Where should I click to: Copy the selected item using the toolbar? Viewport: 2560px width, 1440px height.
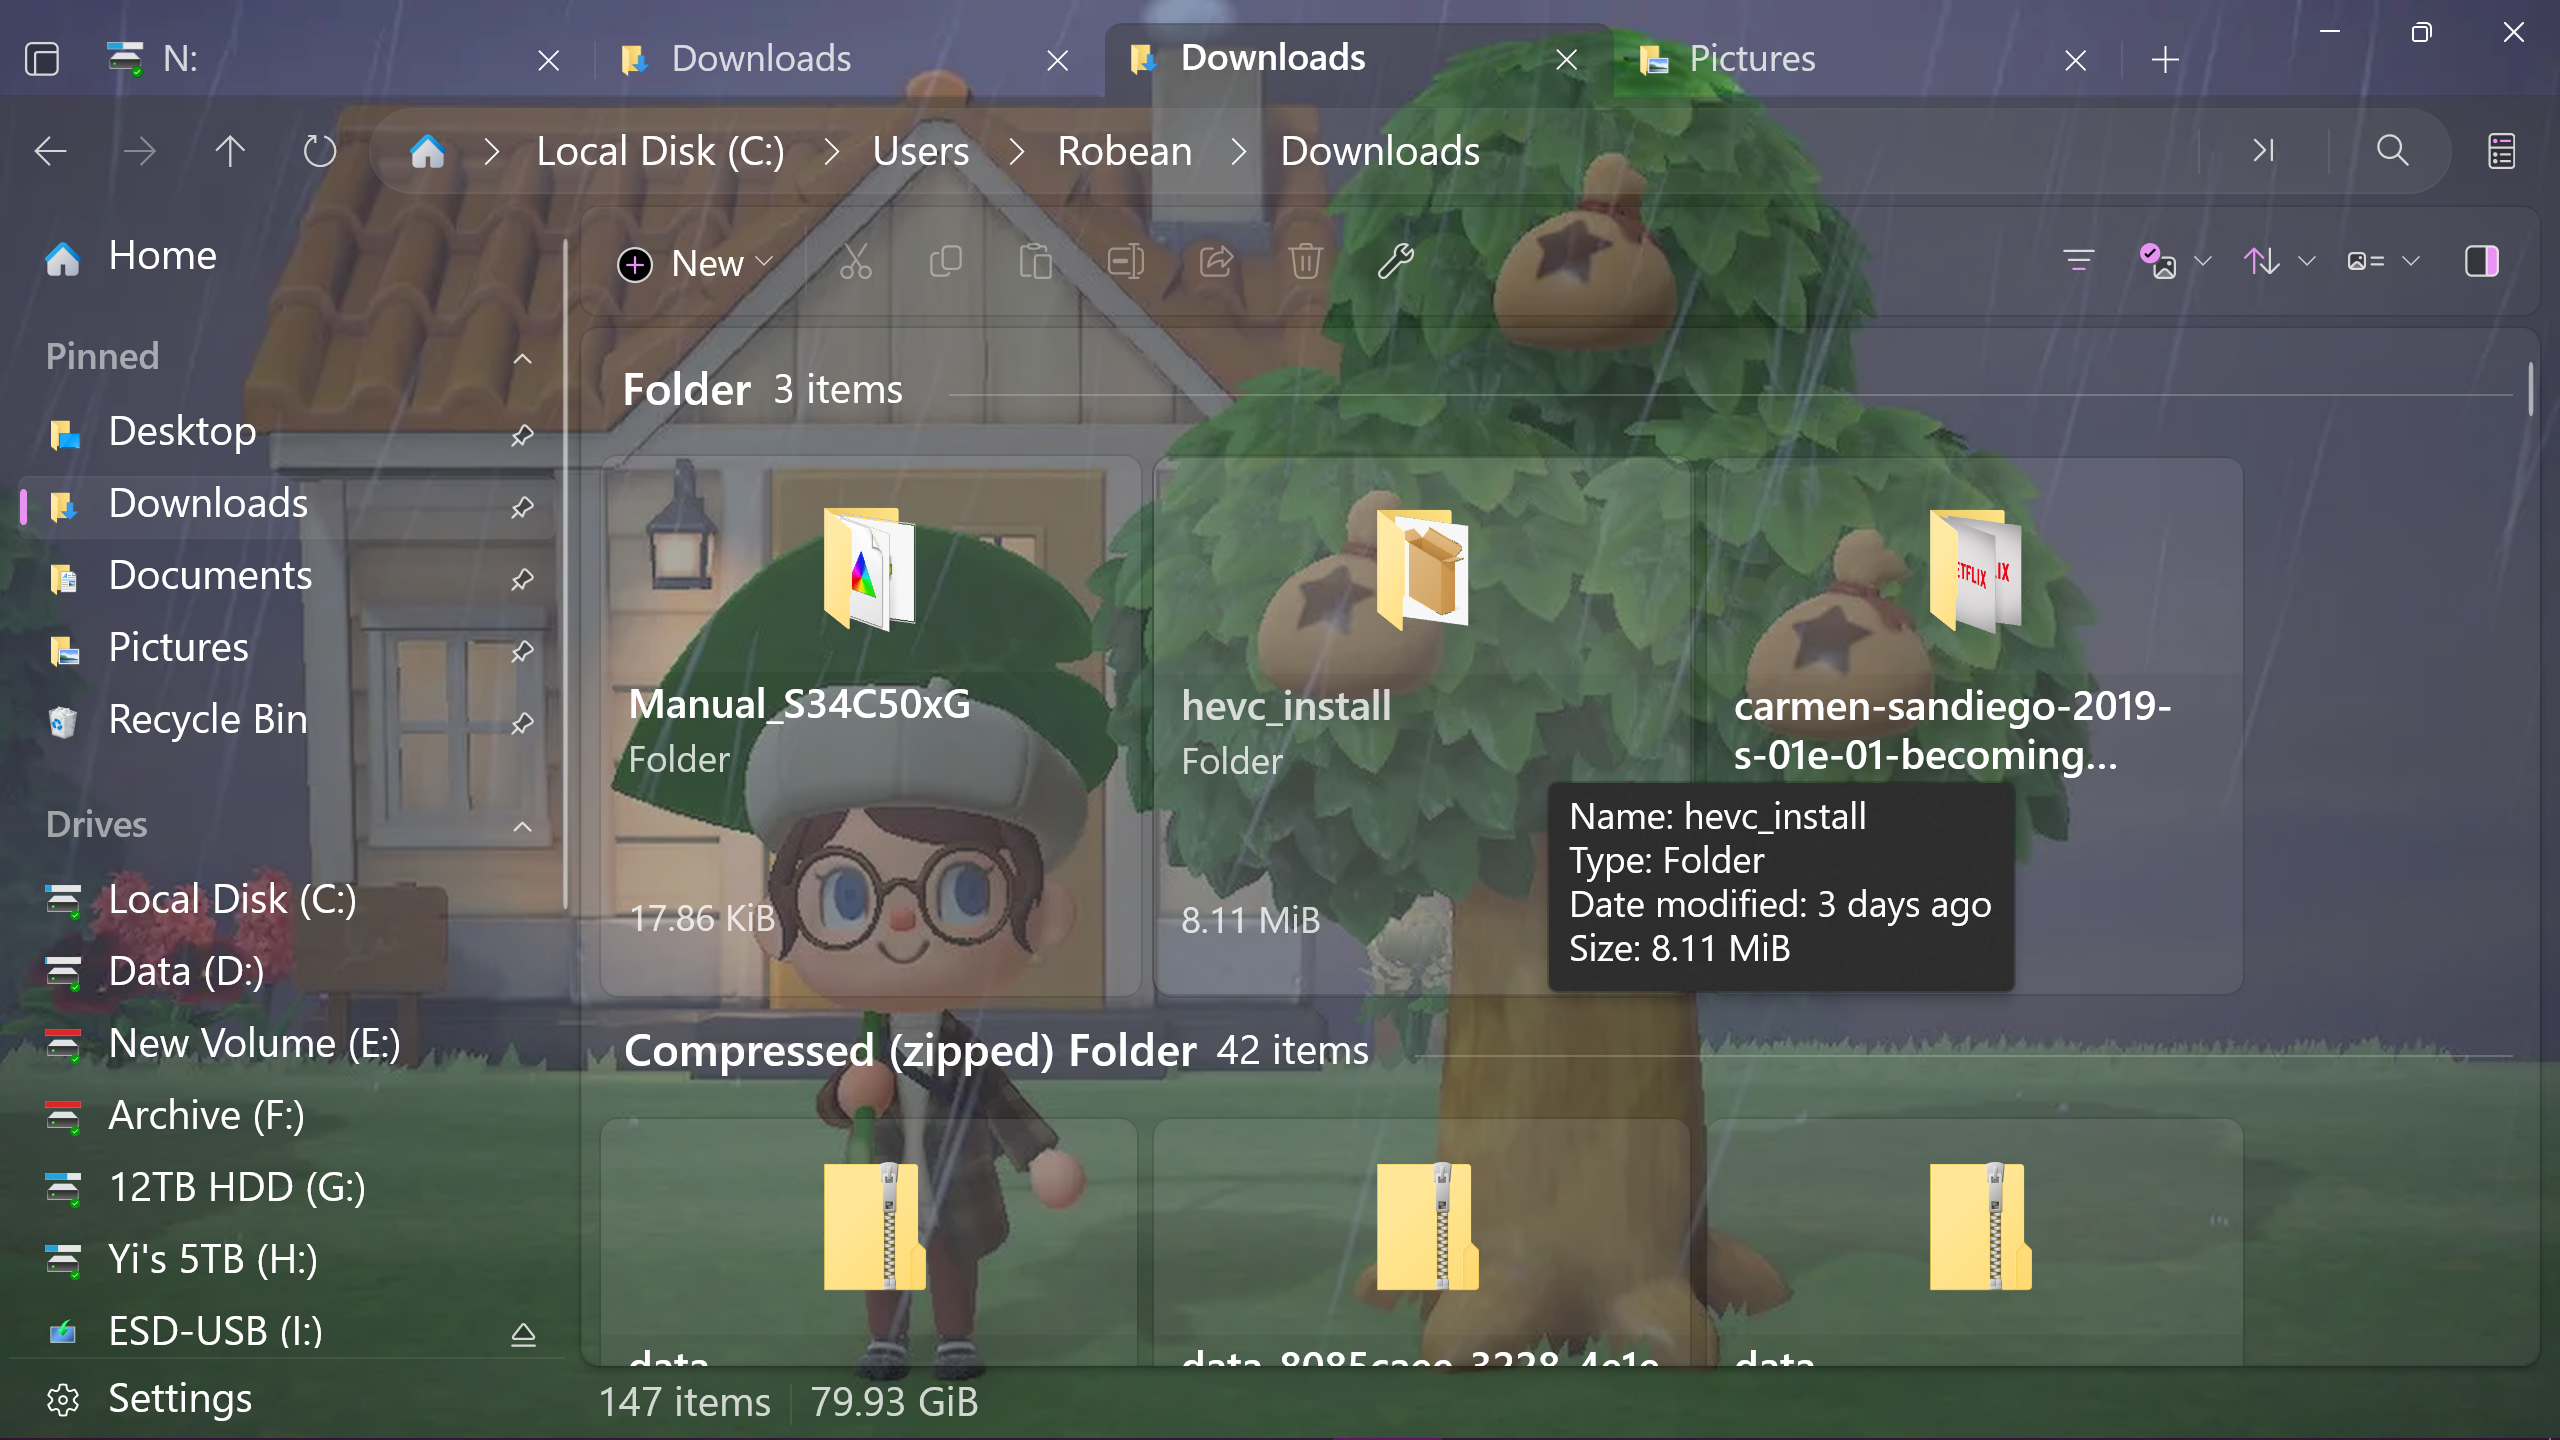tap(945, 262)
